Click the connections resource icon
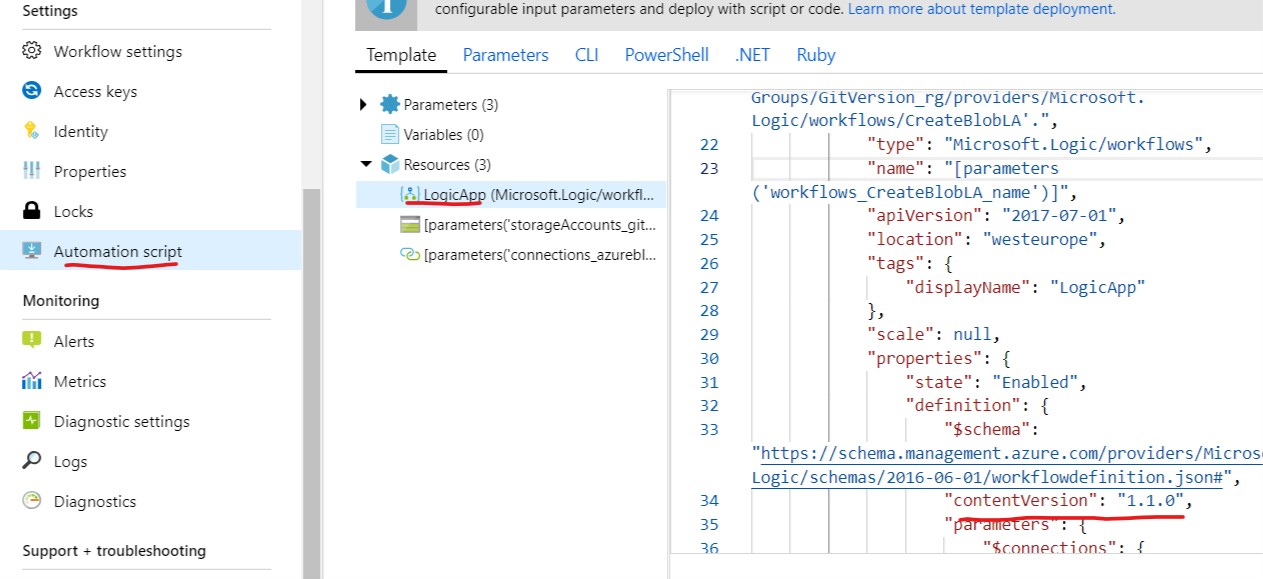 410,254
